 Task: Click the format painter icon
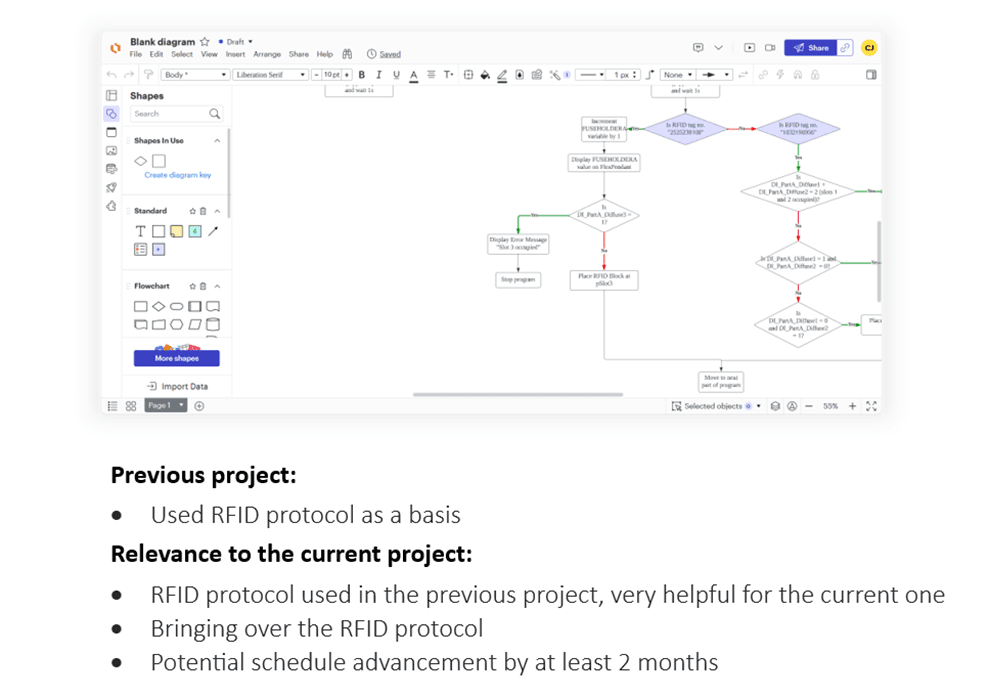pos(148,75)
